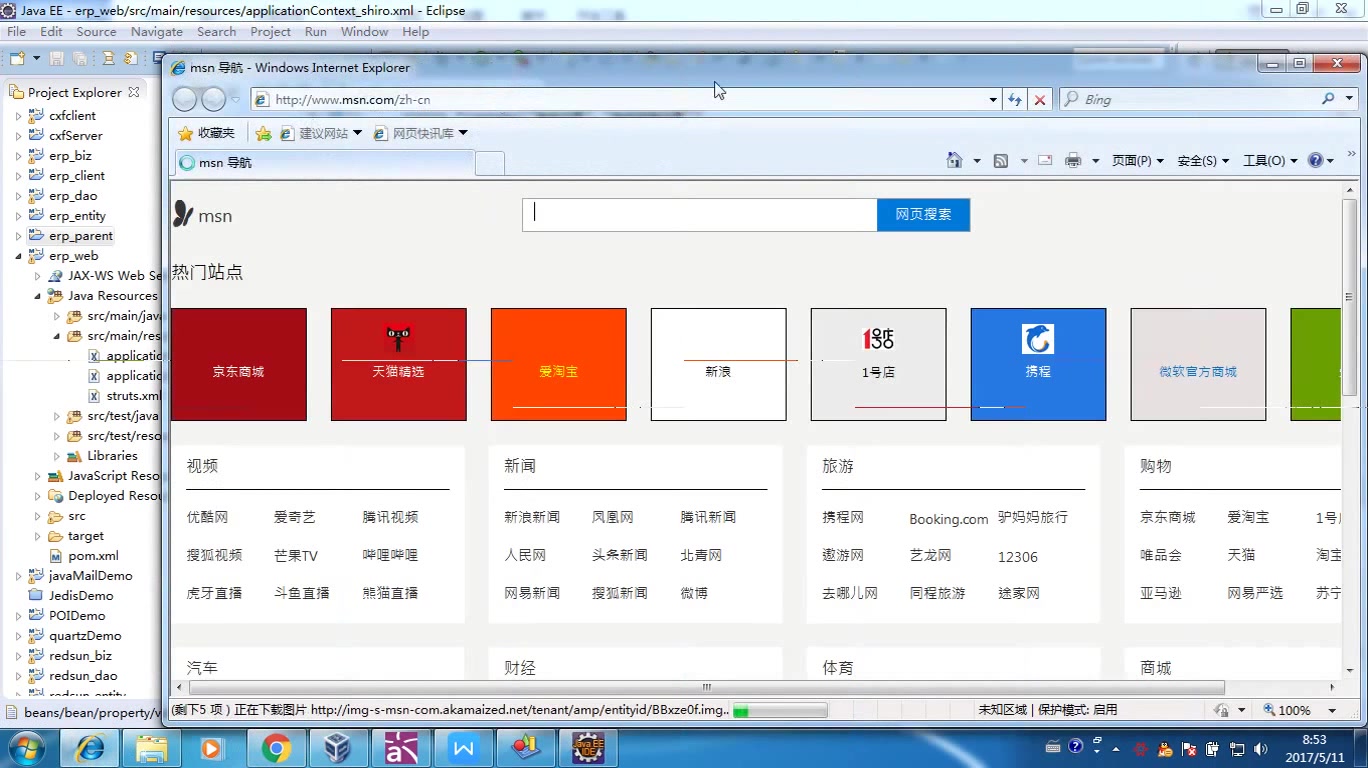Click the RSS feeds icon
The height and width of the screenshot is (768, 1368).
click(x=1000, y=160)
